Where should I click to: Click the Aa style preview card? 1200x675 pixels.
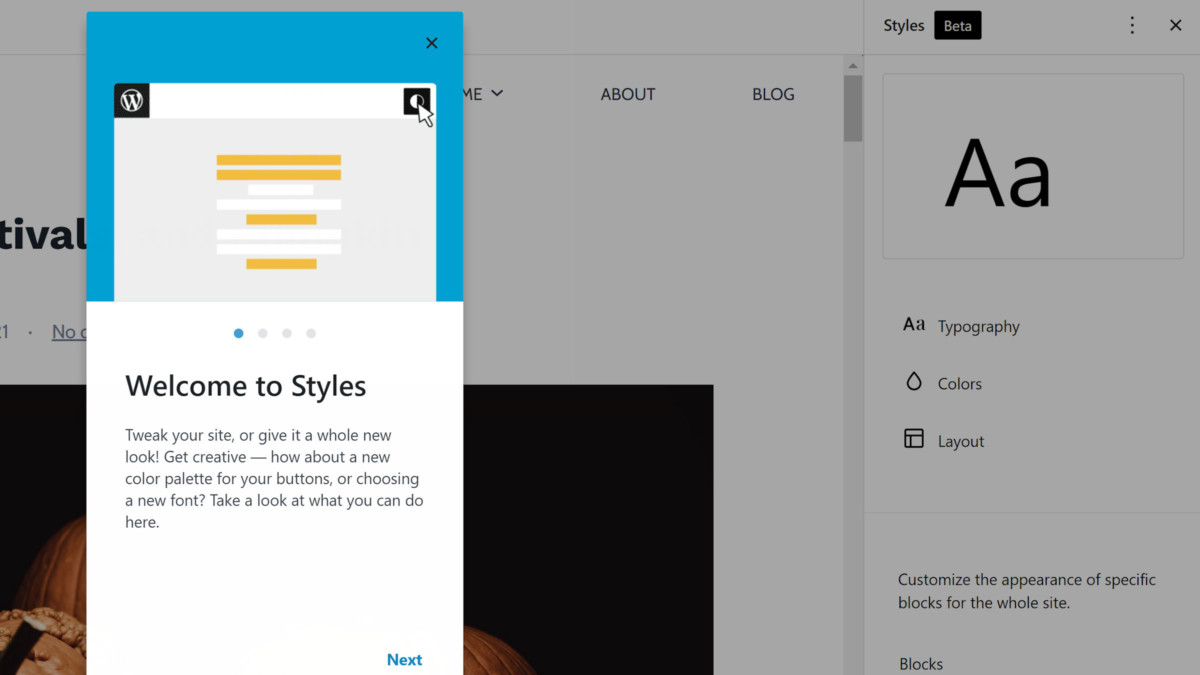(1033, 166)
